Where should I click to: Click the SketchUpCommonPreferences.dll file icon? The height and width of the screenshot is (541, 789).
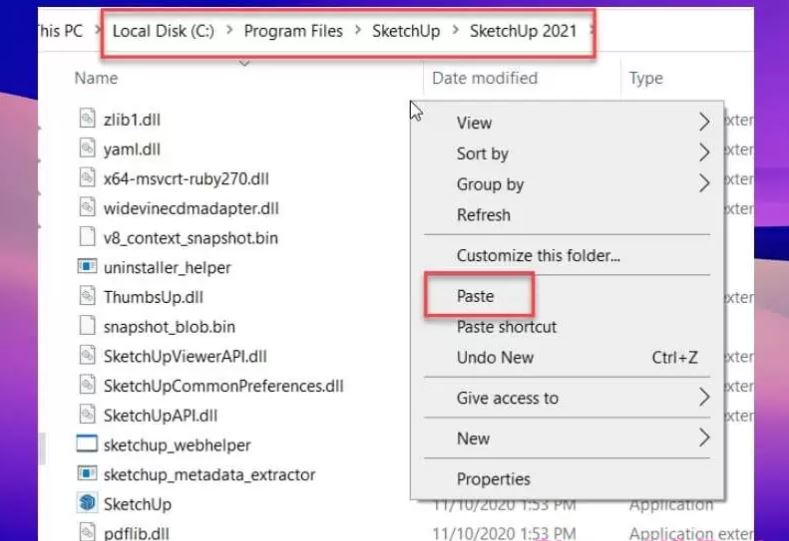87,385
